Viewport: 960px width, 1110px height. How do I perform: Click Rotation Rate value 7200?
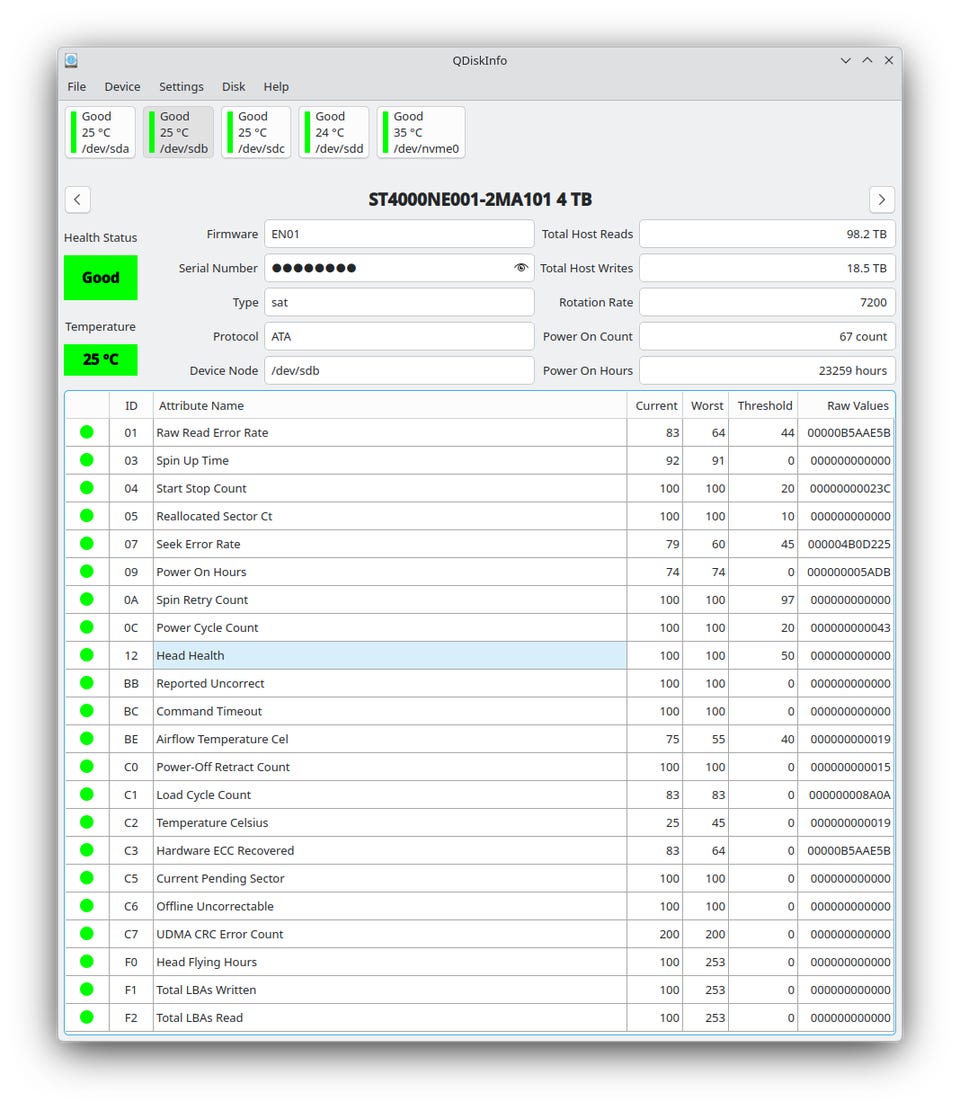click(x=767, y=302)
